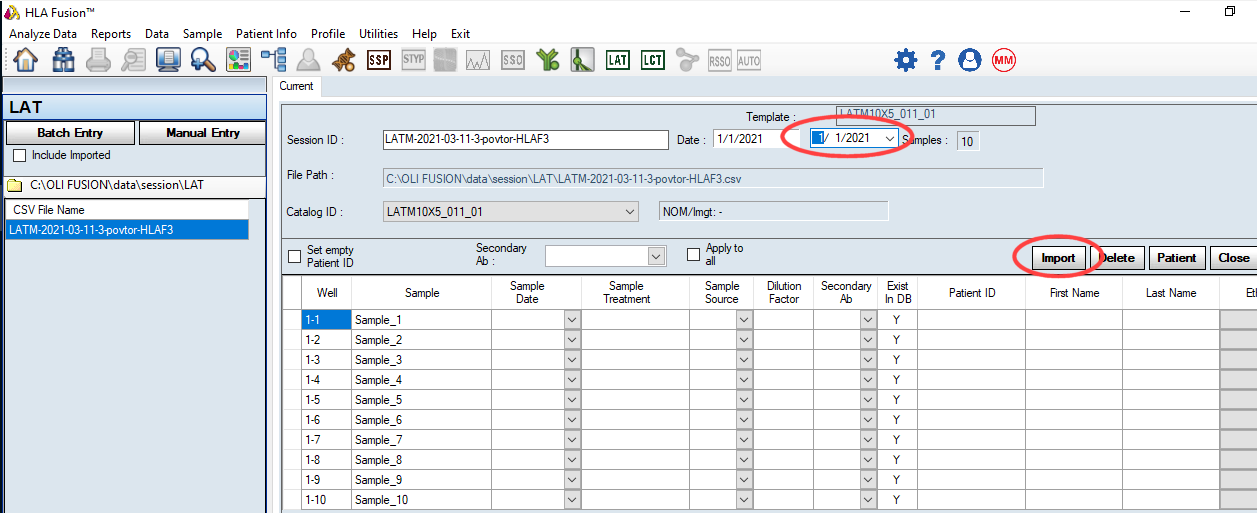The image size is (1257, 513).
Task: Click the AUTO toolbar icon
Action: coord(749,61)
